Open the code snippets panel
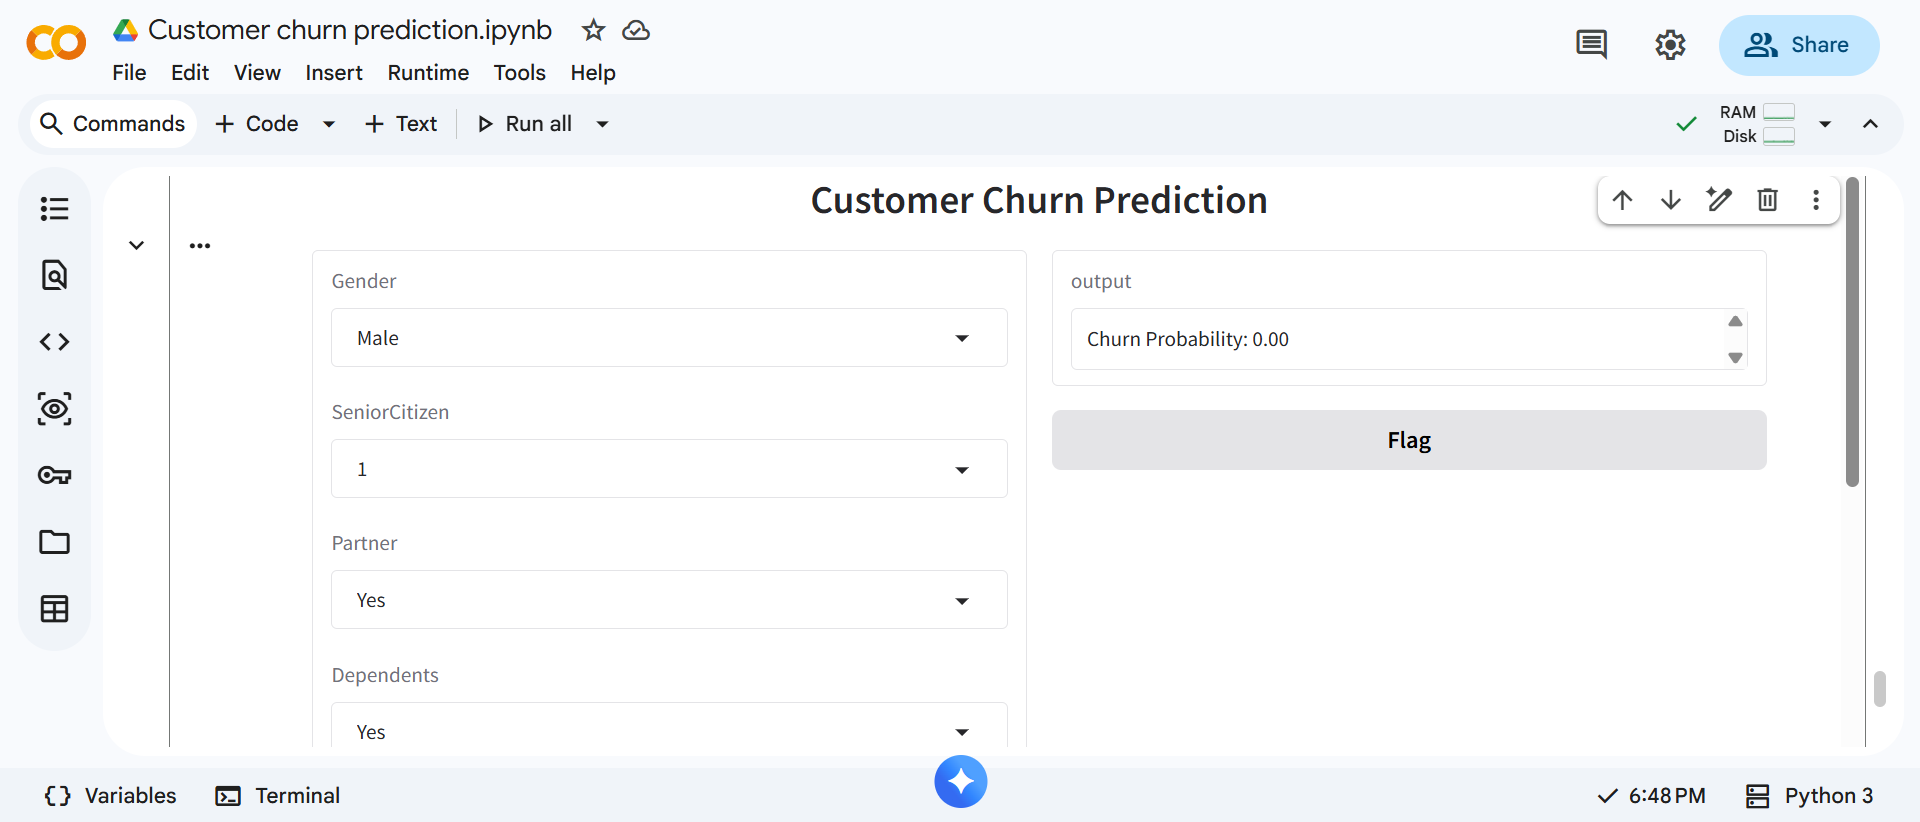1920x822 pixels. pyautogui.click(x=54, y=342)
